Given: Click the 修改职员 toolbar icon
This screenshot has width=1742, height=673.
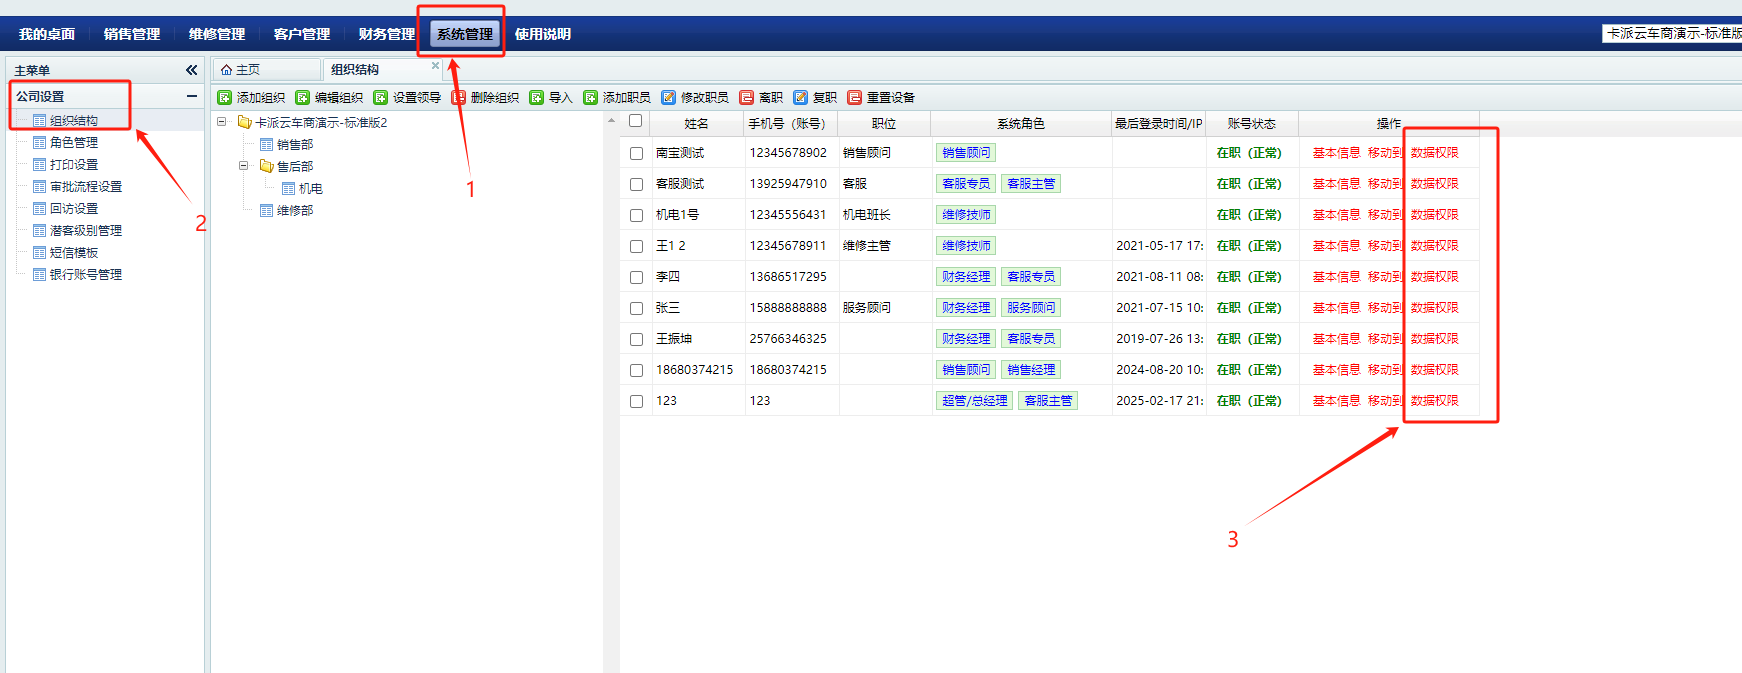Looking at the screenshot, I should [x=669, y=97].
